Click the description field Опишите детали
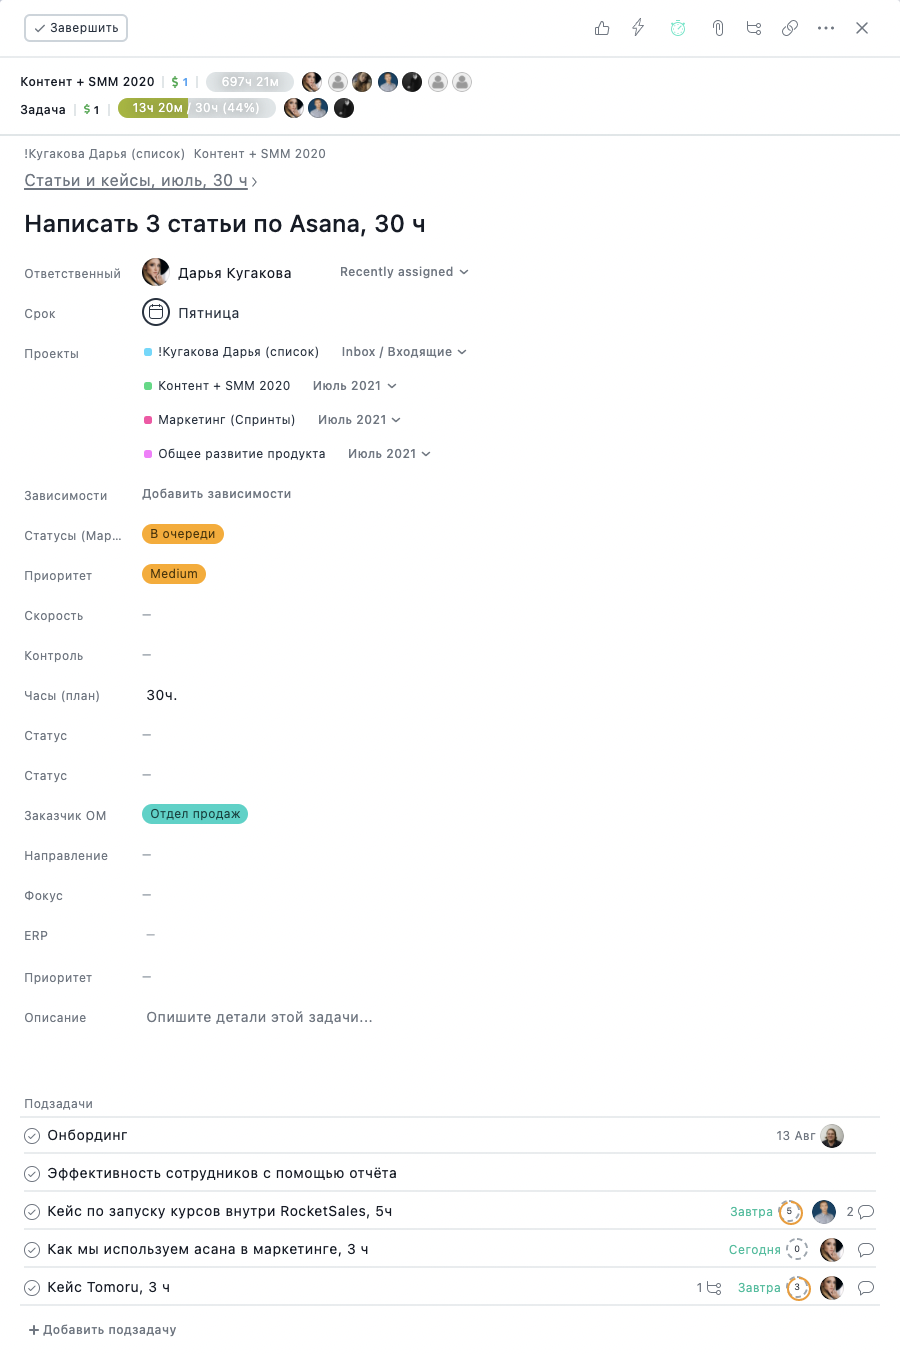This screenshot has width=900, height=1354. [260, 1018]
